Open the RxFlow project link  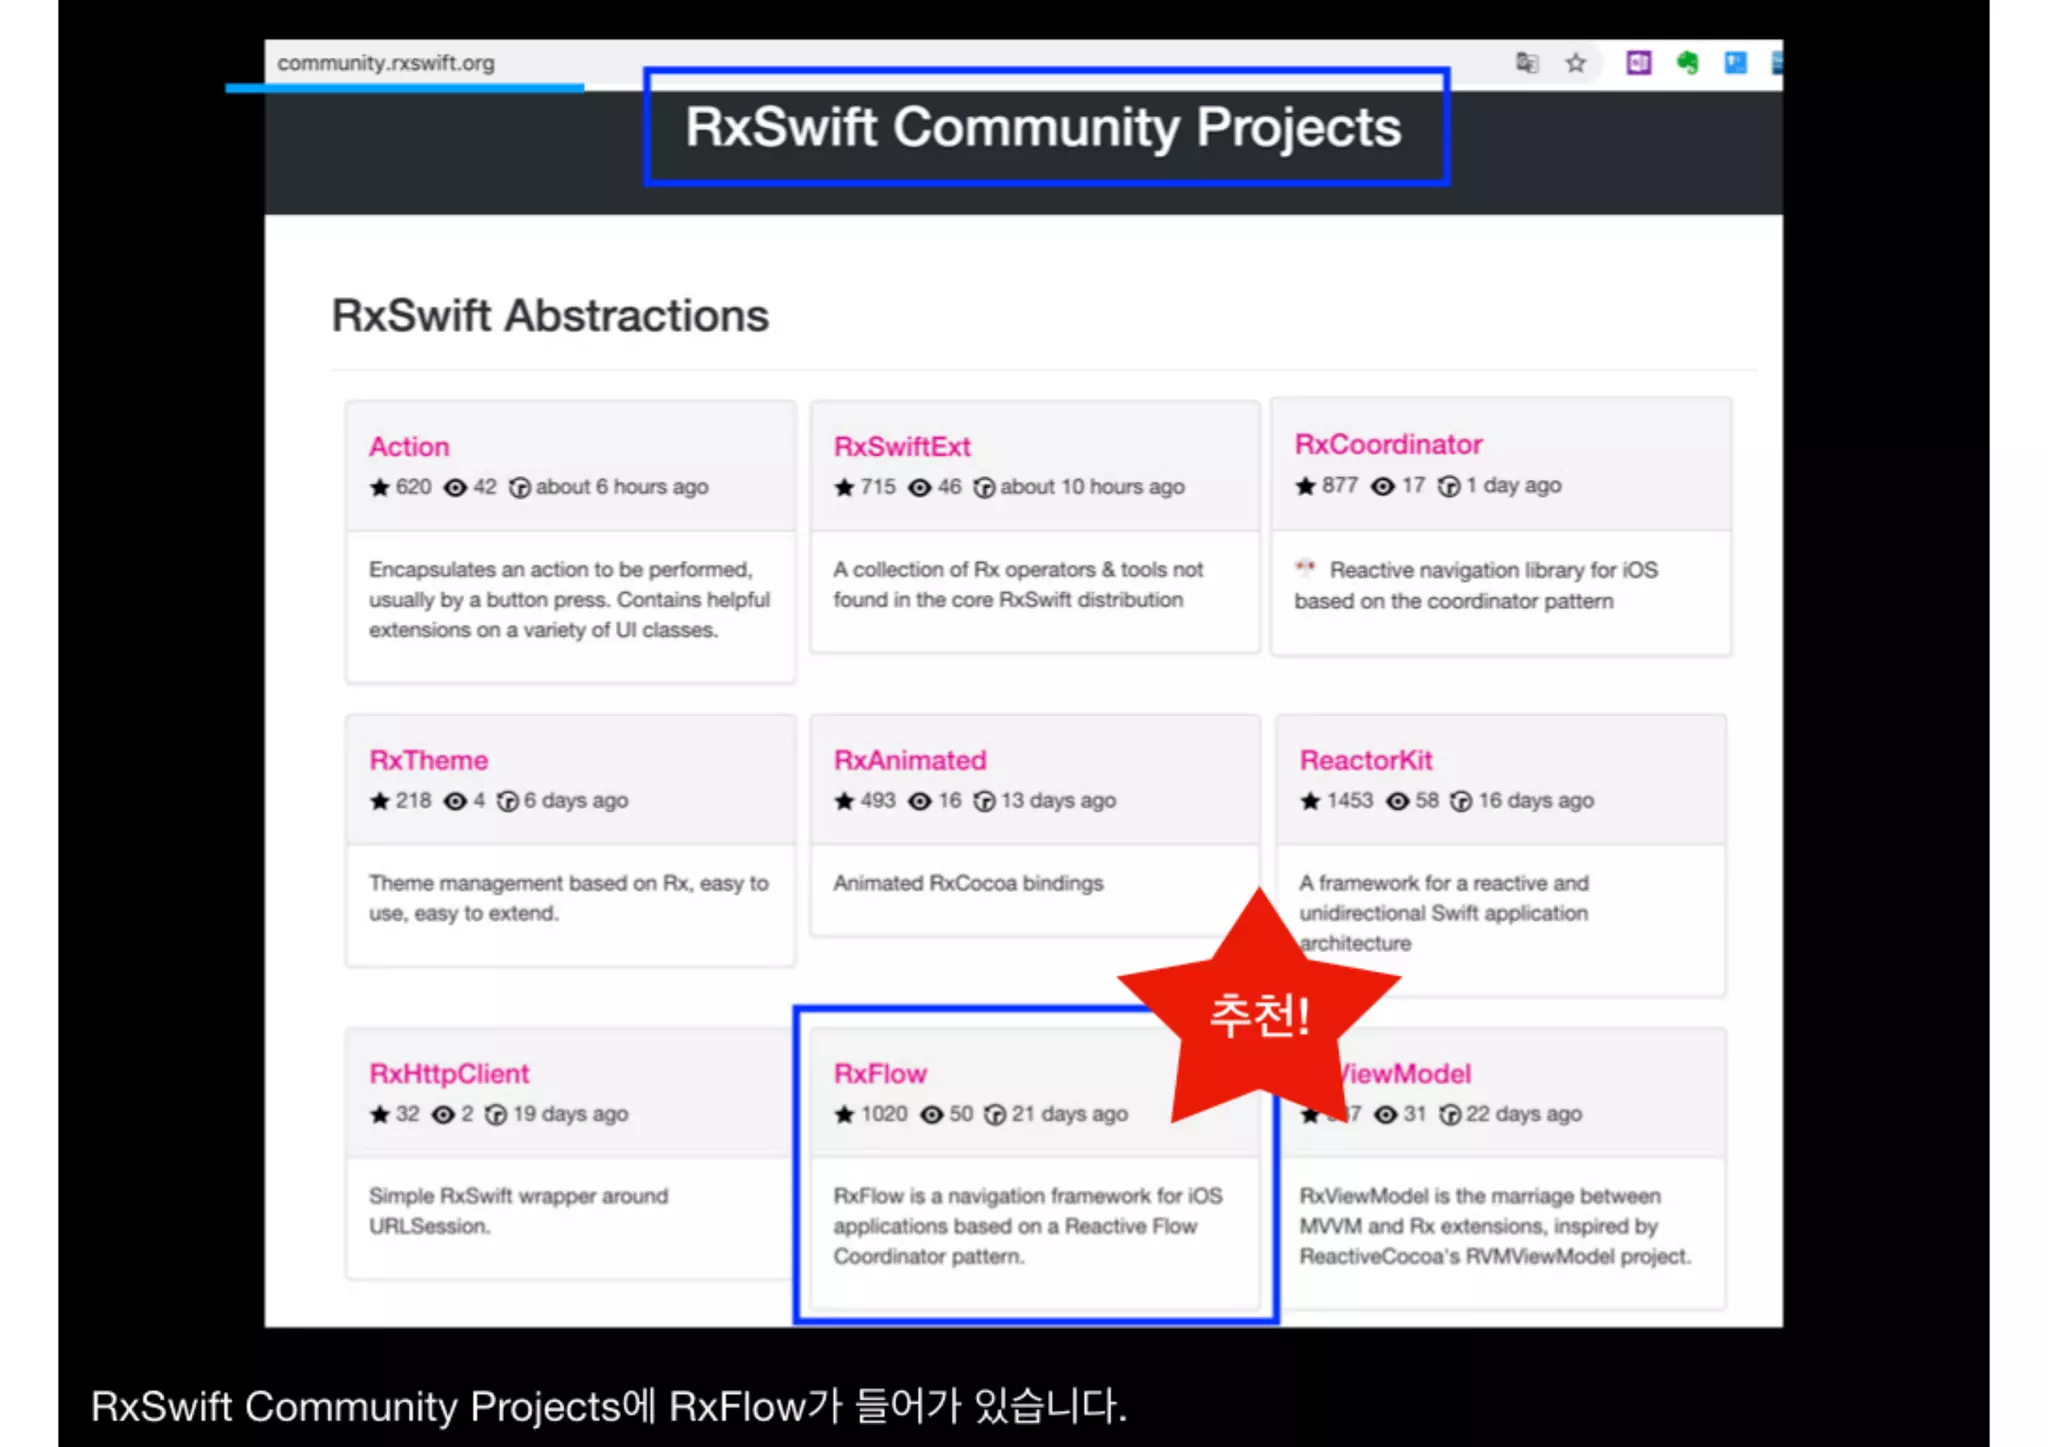[x=879, y=1073]
